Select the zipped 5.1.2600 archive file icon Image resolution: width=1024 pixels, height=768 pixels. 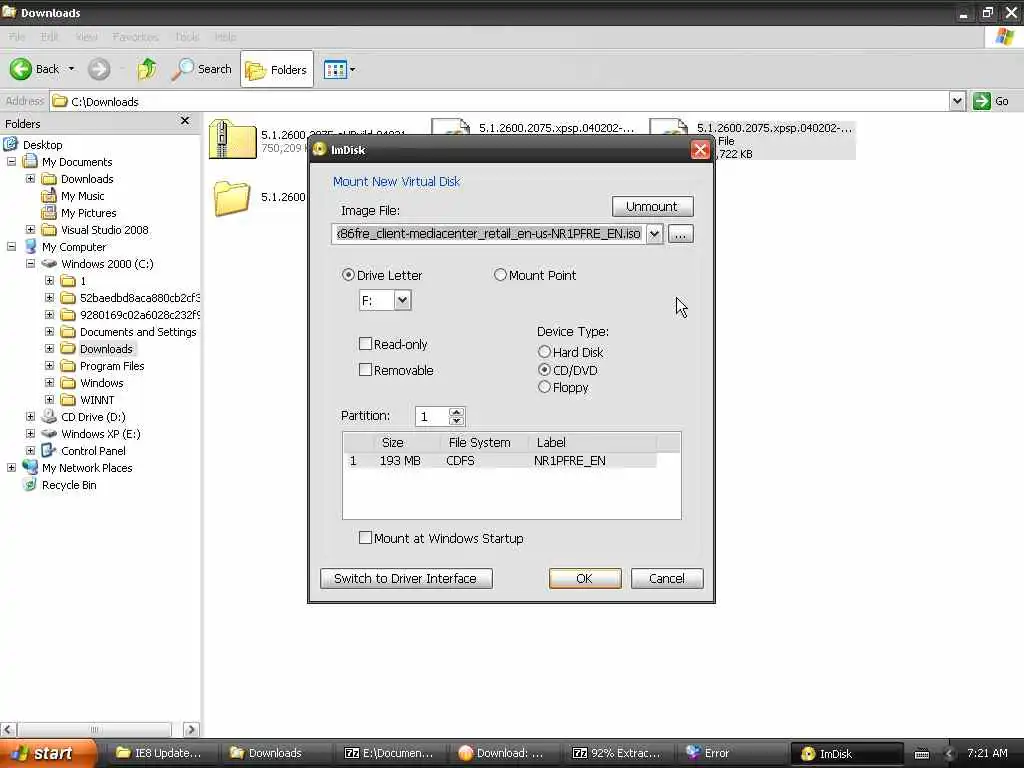point(232,139)
